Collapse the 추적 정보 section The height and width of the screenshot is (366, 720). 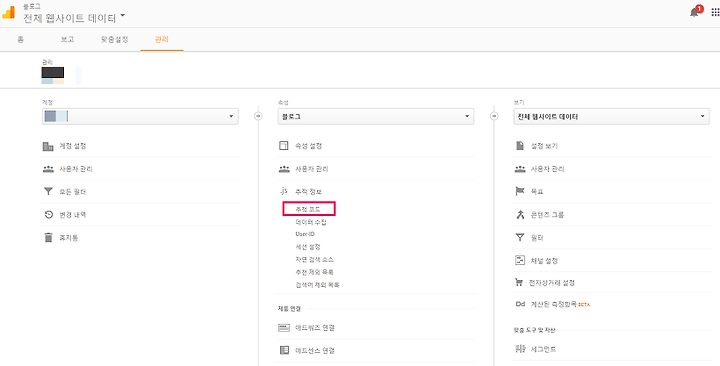pyautogui.click(x=309, y=191)
